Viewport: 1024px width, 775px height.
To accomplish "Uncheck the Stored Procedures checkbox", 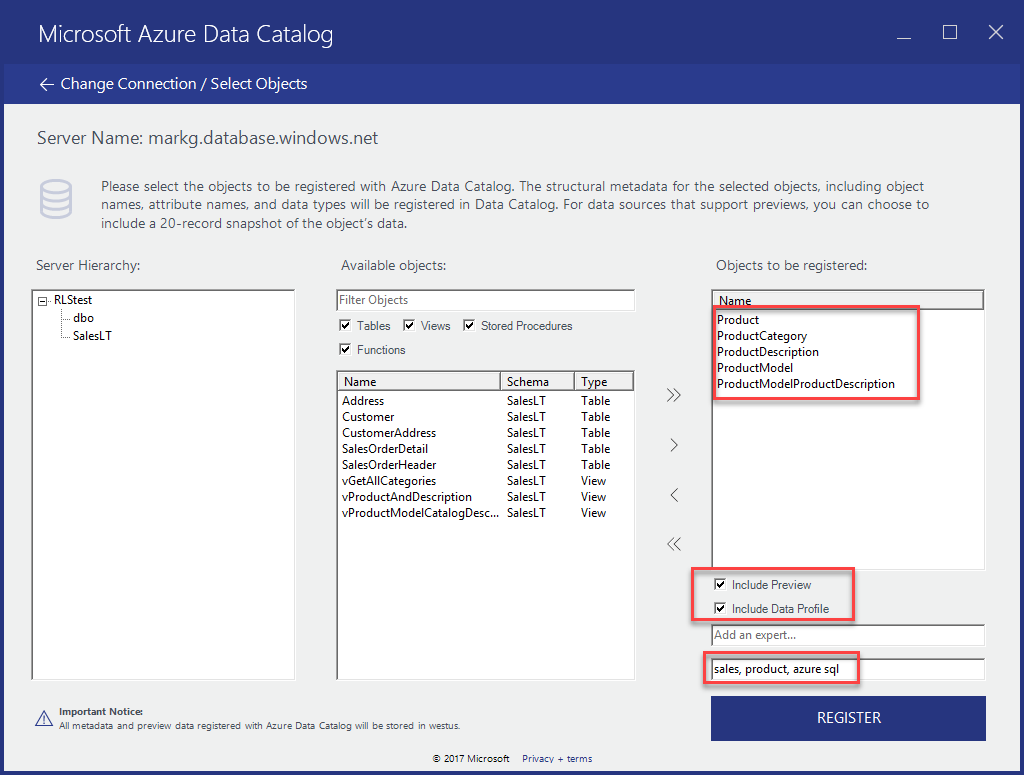I will coord(469,325).
